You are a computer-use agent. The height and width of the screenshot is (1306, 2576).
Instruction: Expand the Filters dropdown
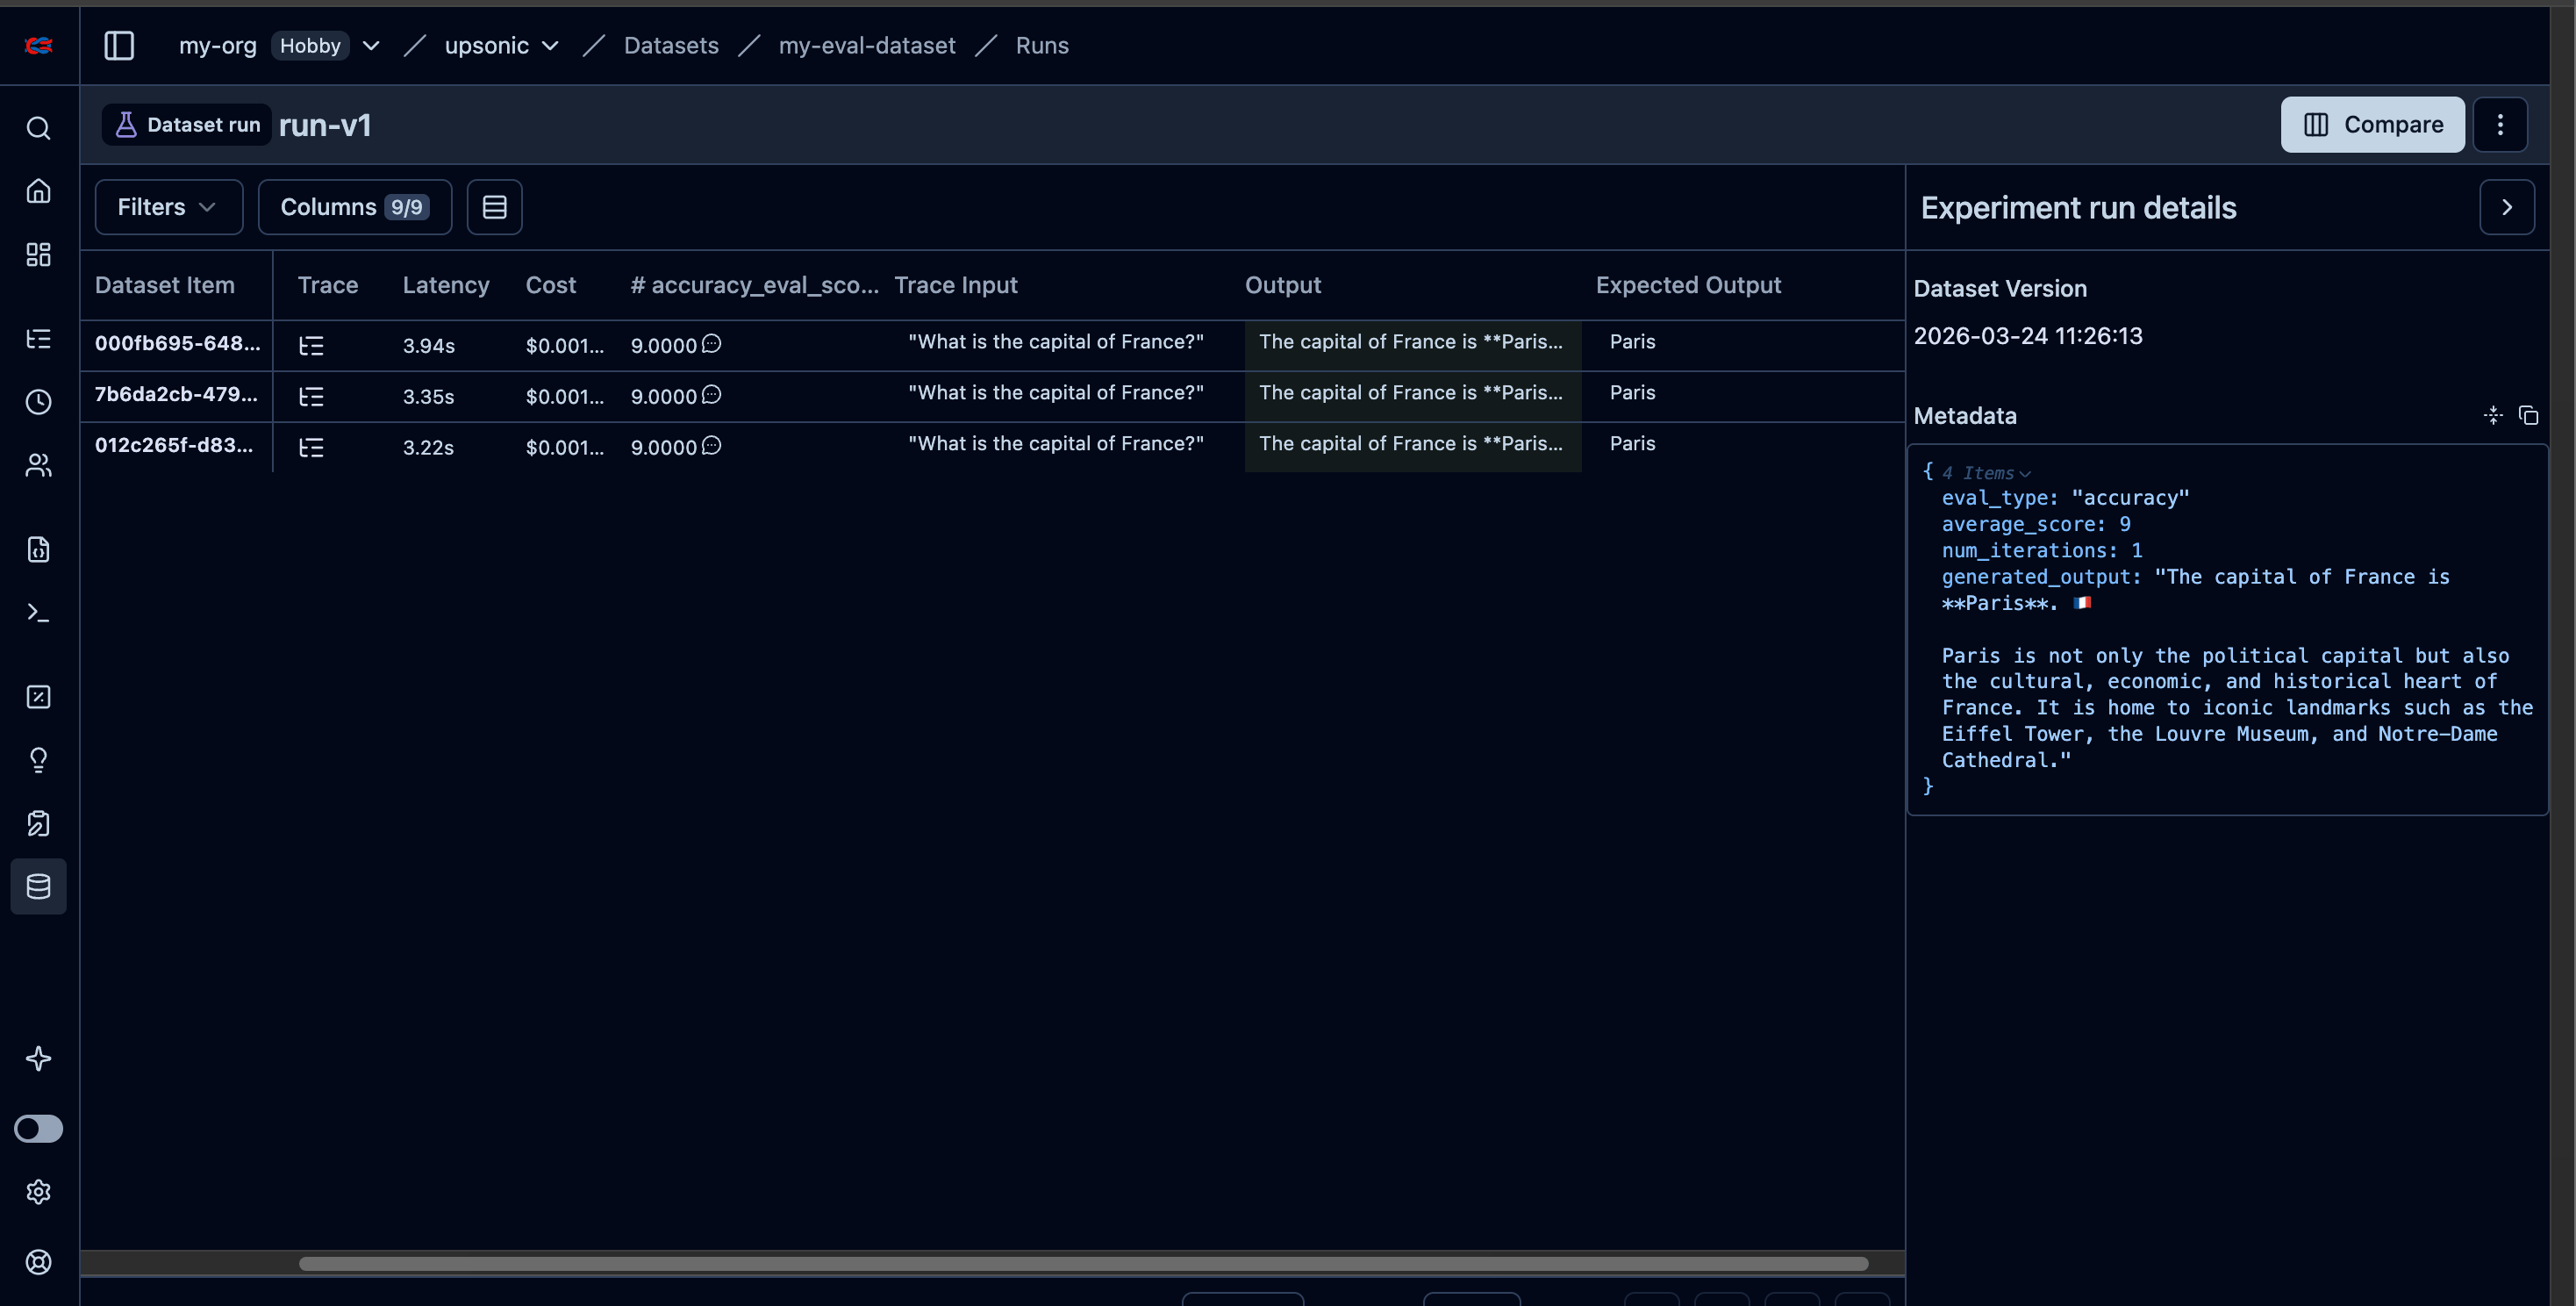point(168,207)
